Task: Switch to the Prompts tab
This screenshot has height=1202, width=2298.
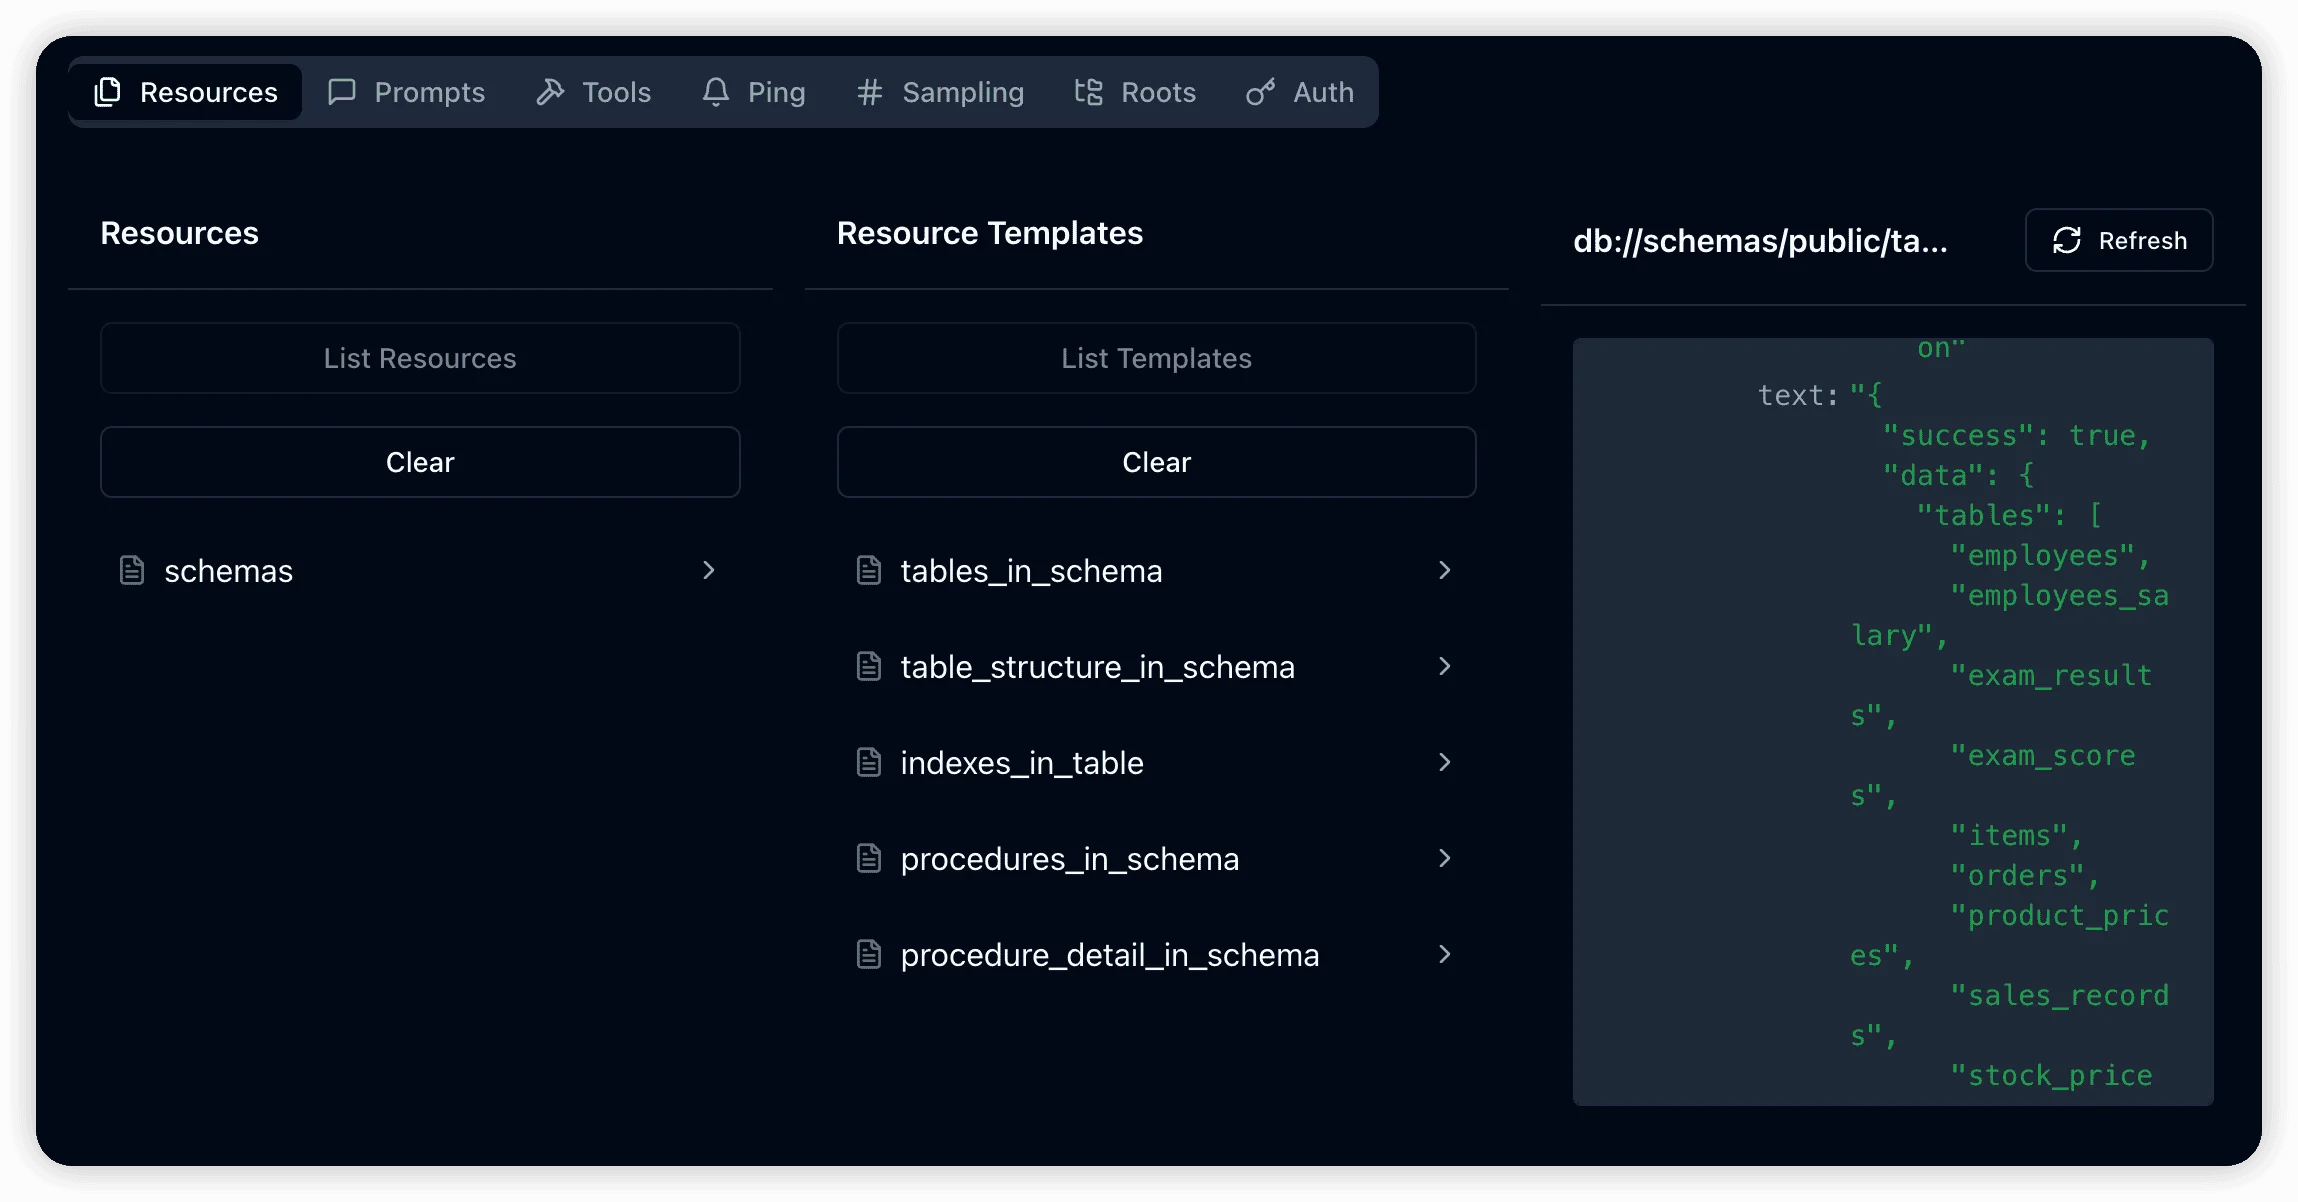Action: pos(407,92)
